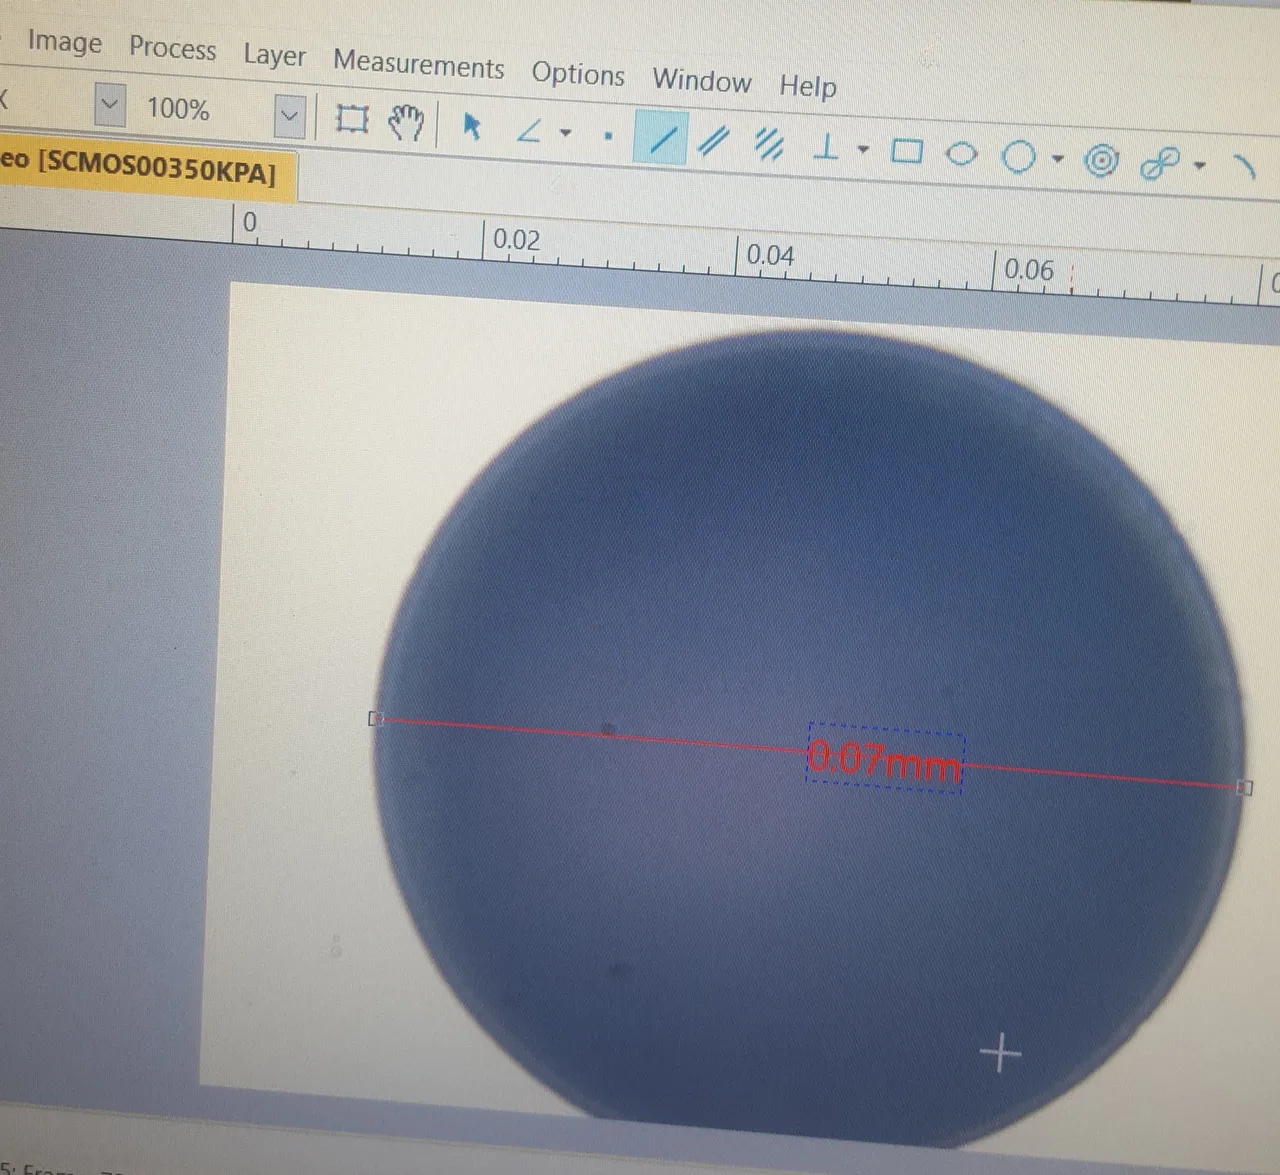This screenshot has width=1280, height=1175.
Task: Pick the circle measurement tool
Action: point(1018,157)
